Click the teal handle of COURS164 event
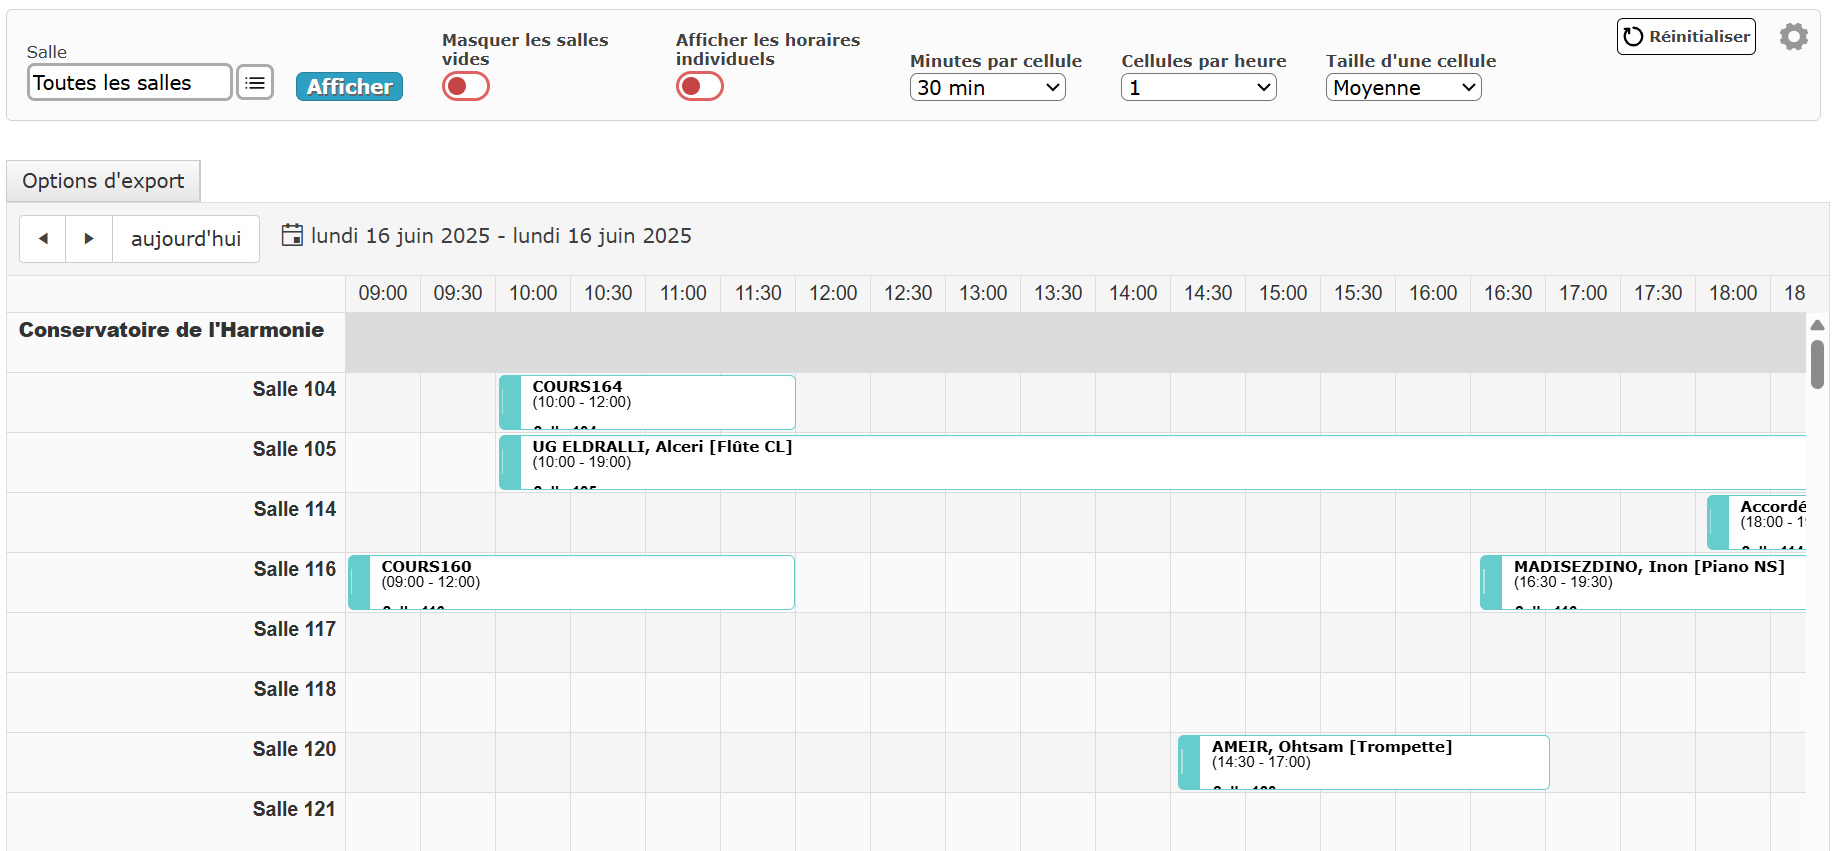This screenshot has height=851, width=1839. coord(510,402)
